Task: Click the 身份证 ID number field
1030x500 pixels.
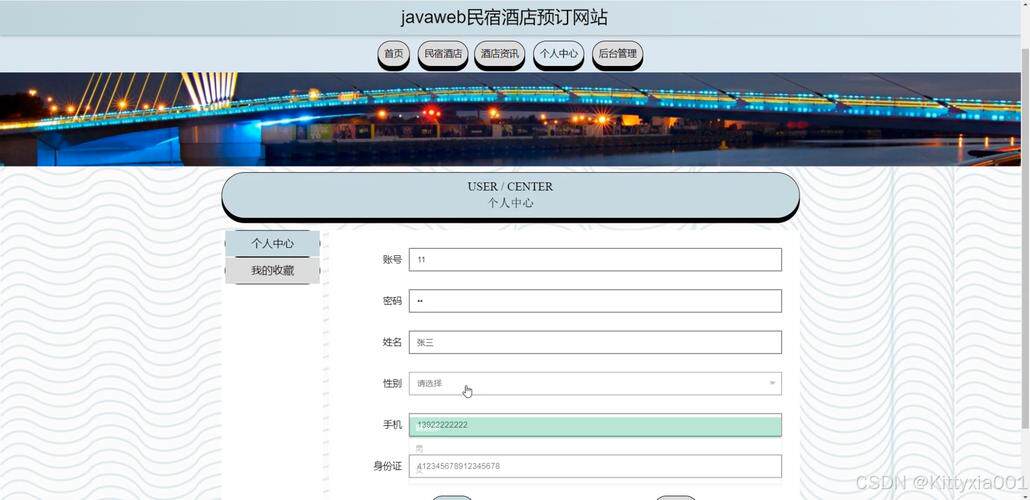Action: point(595,466)
